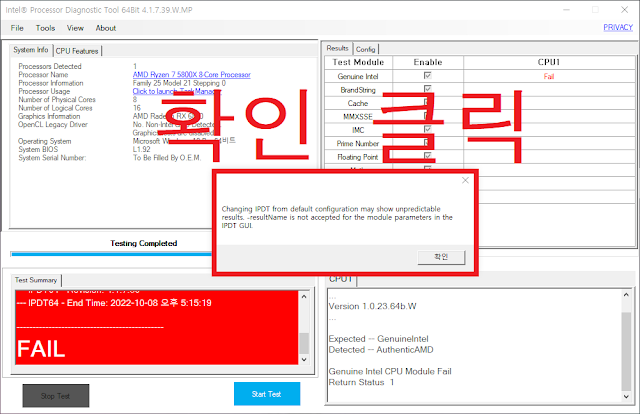Close the Intel Processor Diagnostic Tool window
This screenshot has width=640, height=414.
click(x=624, y=10)
